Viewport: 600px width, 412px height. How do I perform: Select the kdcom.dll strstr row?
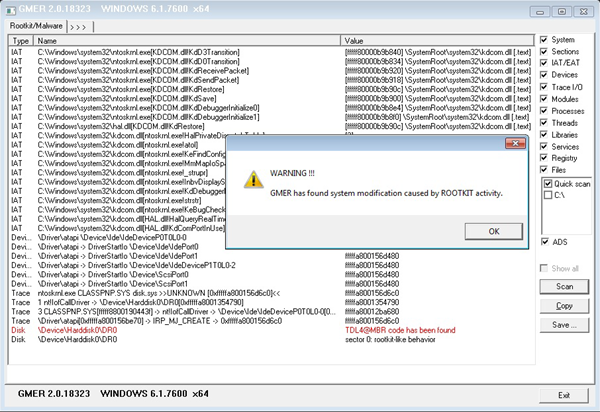[x=118, y=200]
